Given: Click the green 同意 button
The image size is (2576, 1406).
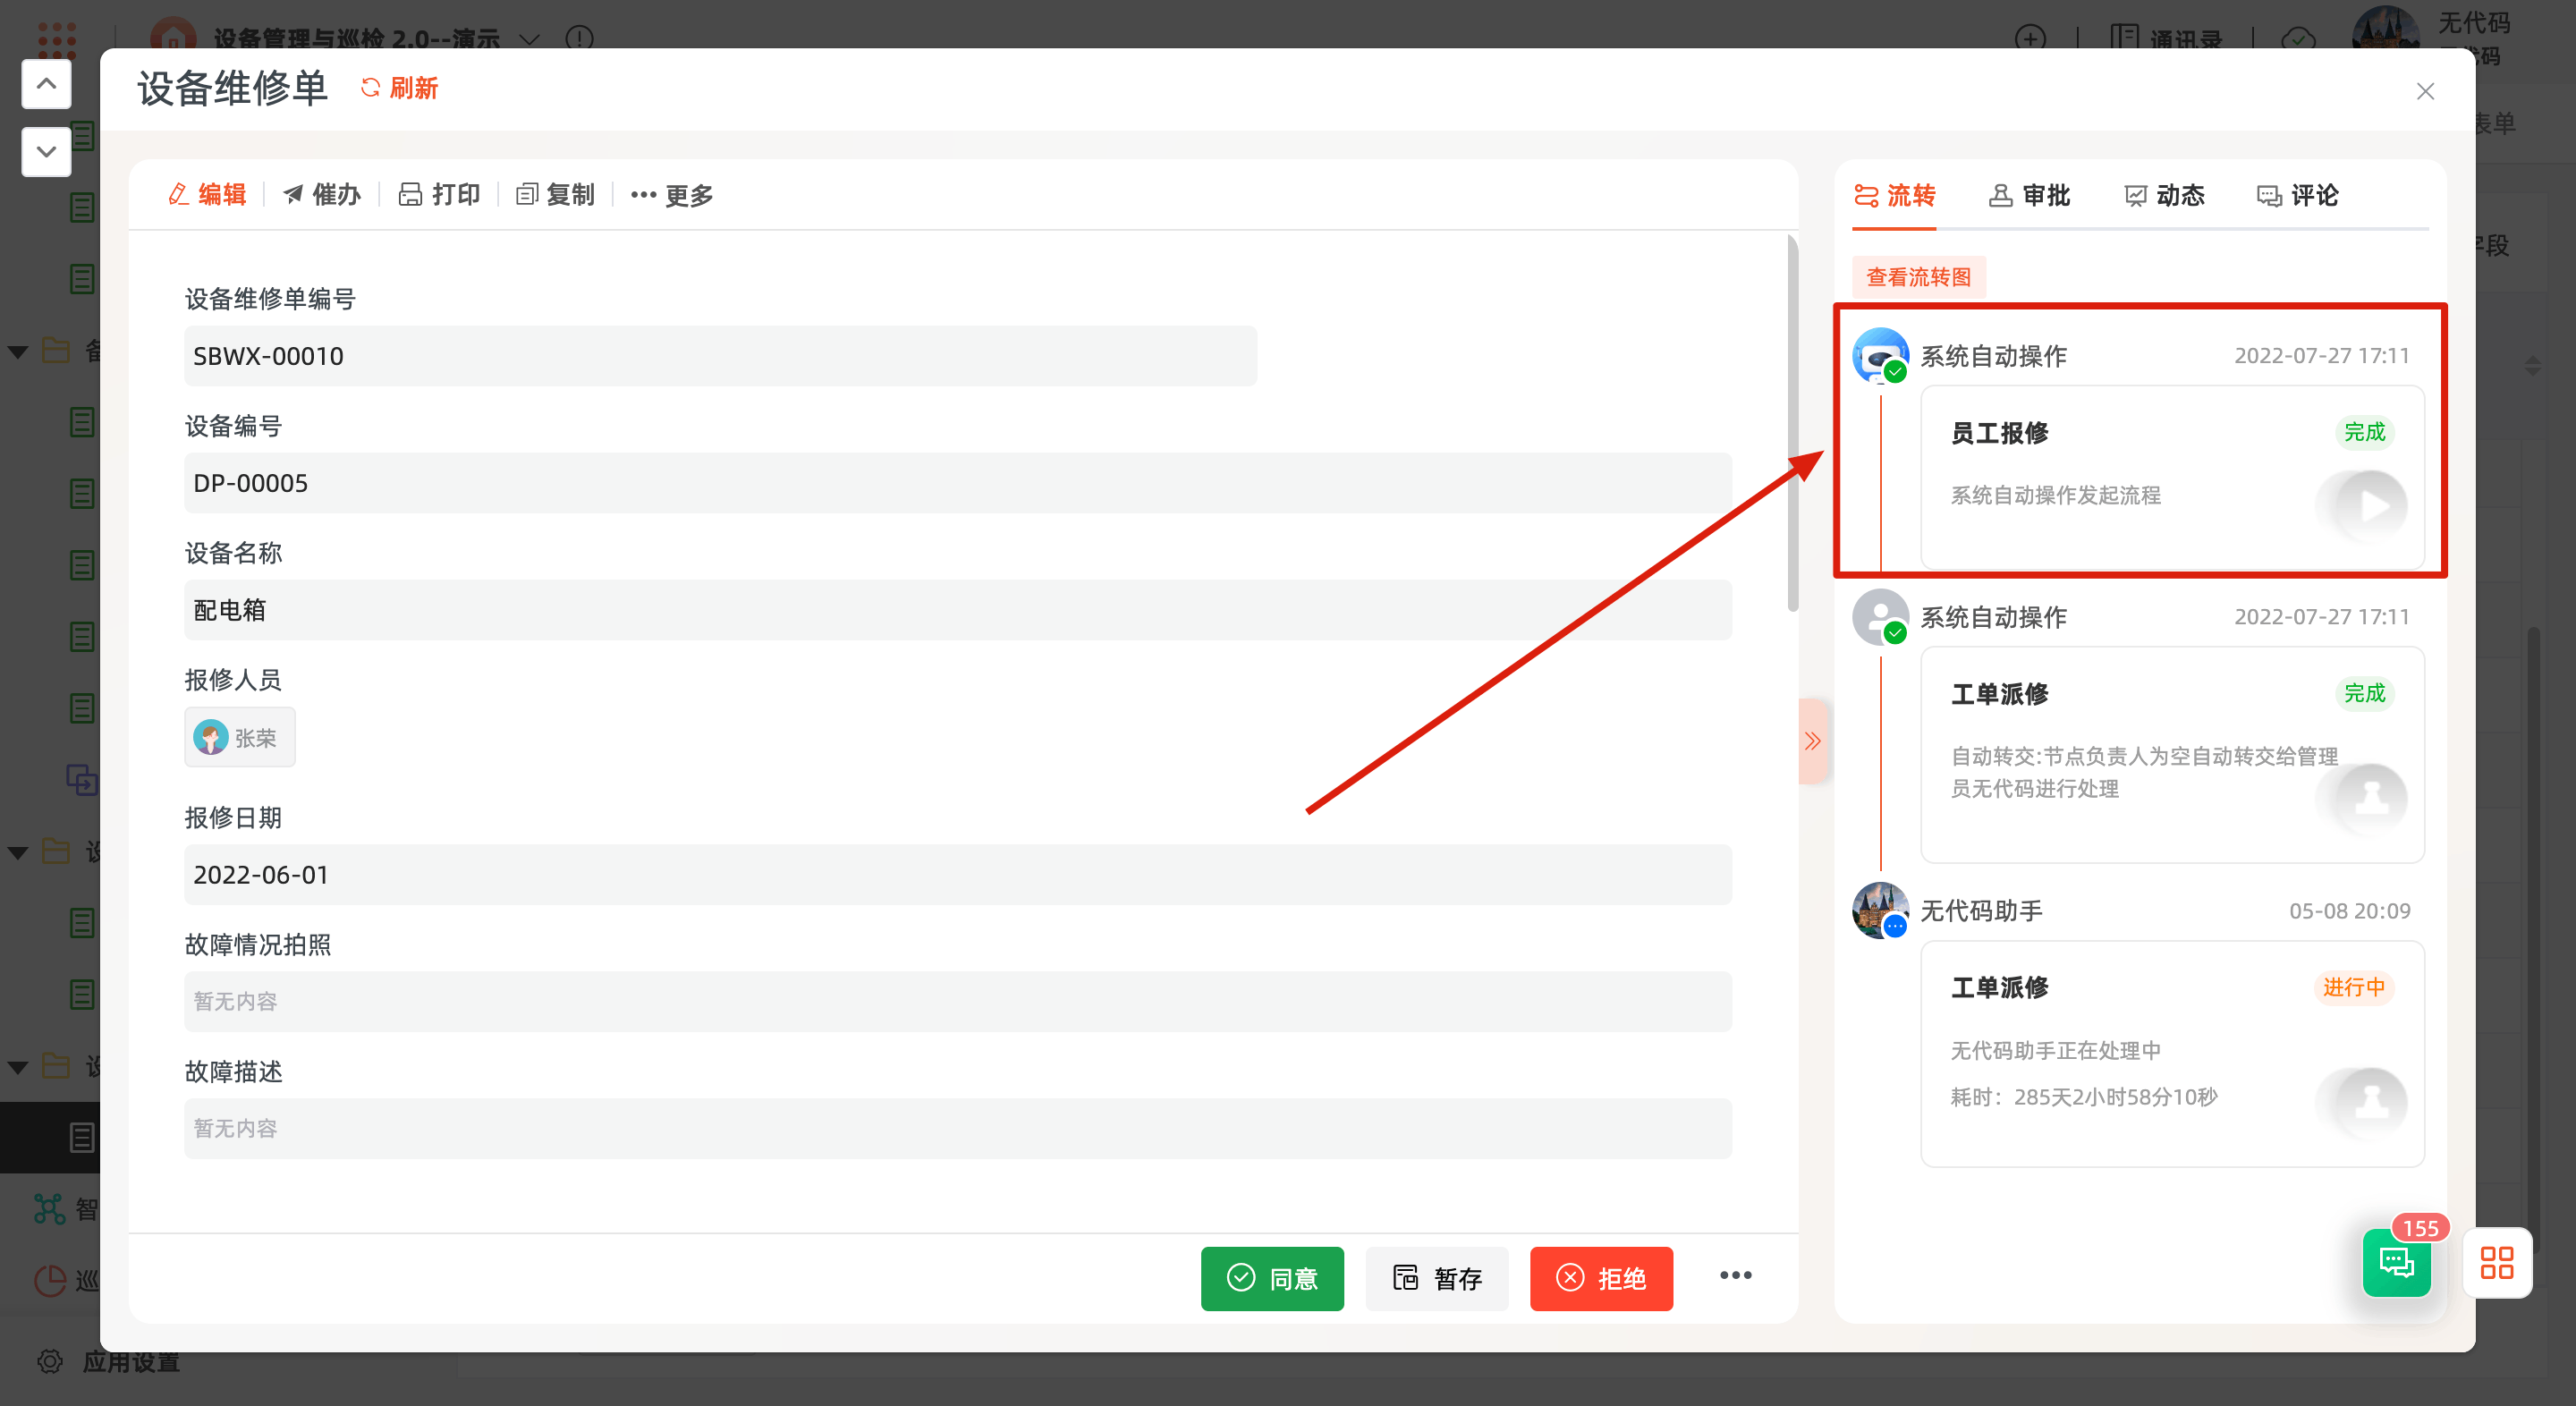Looking at the screenshot, I should click(1272, 1278).
